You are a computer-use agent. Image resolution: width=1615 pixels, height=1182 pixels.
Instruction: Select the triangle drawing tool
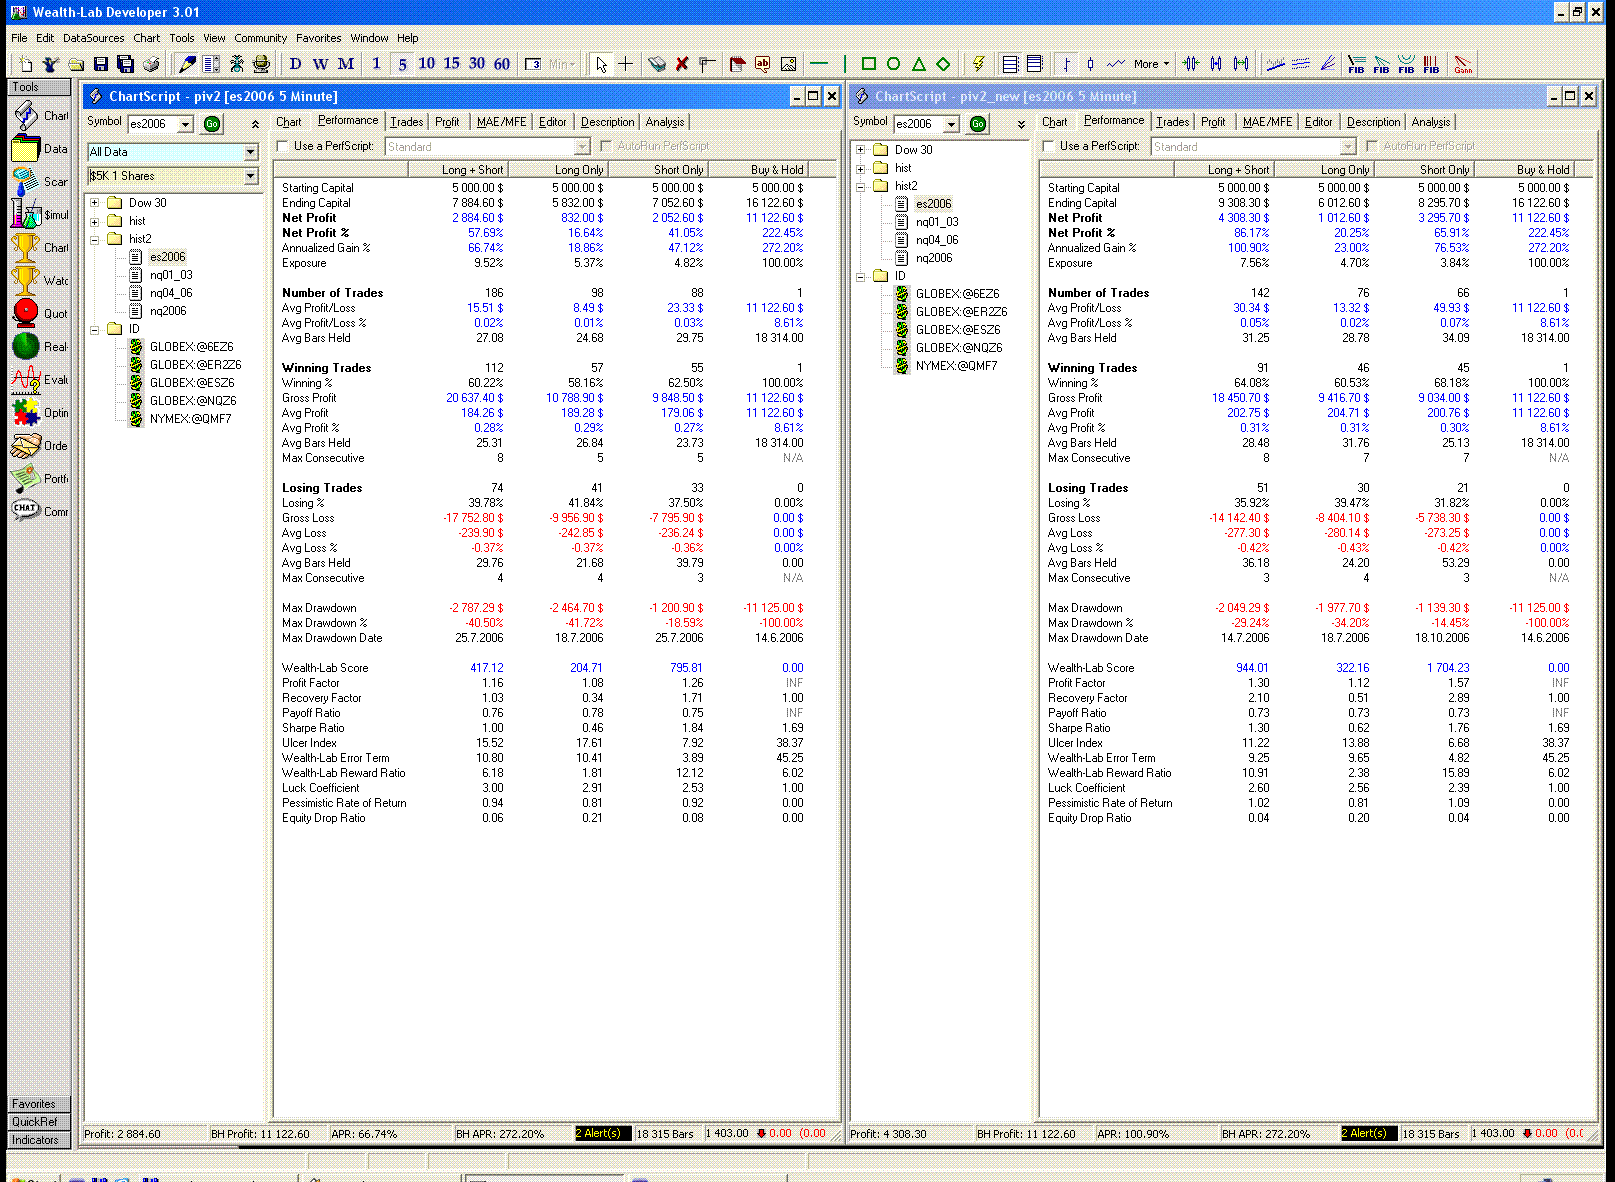(x=918, y=64)
